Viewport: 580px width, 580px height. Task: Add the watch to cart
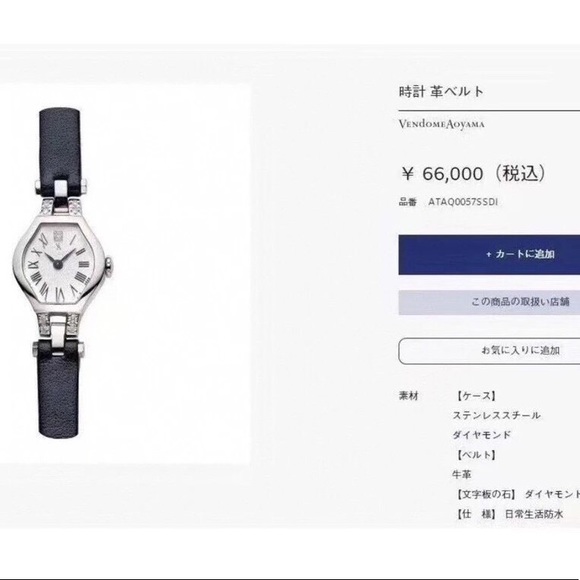489,254
